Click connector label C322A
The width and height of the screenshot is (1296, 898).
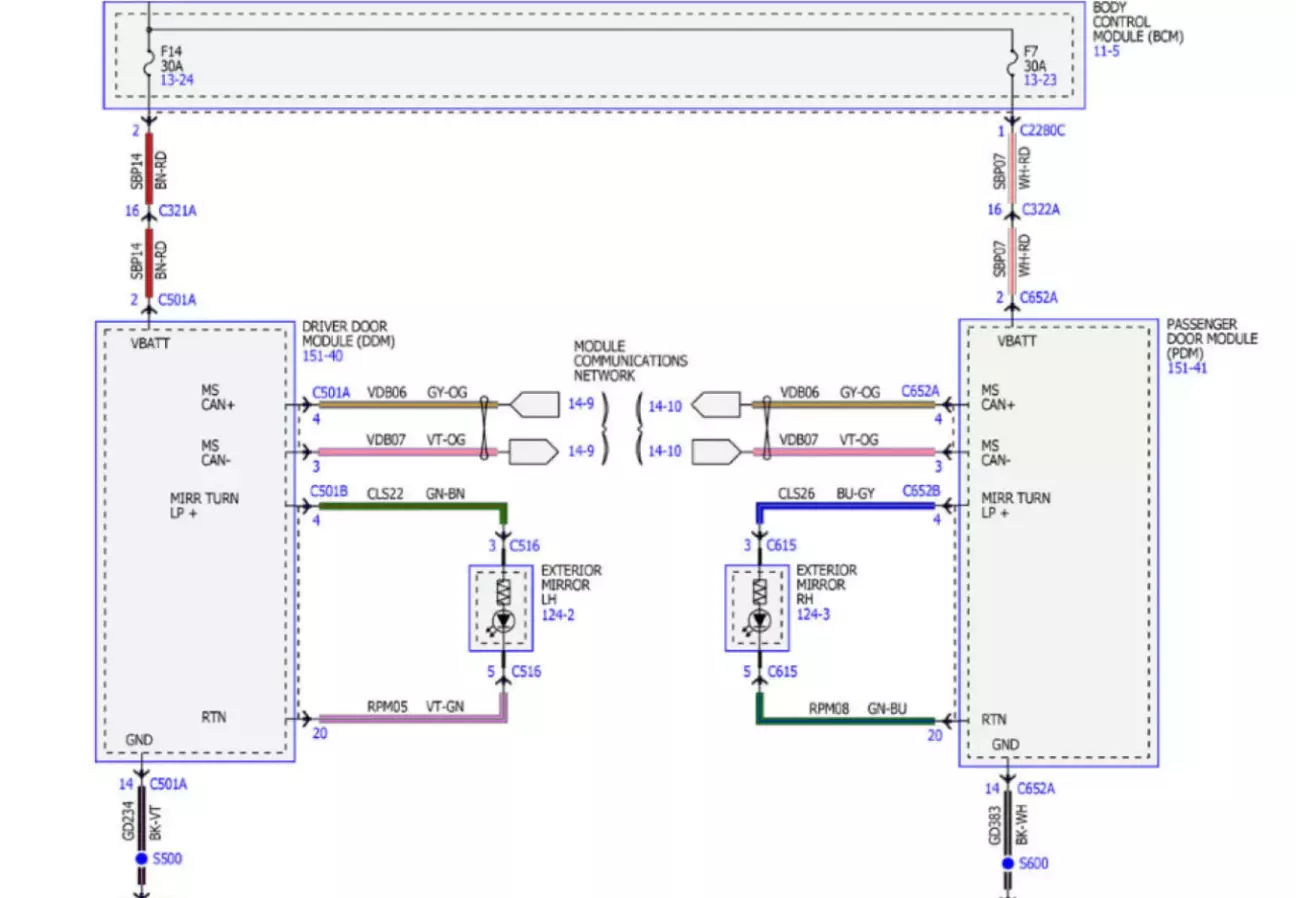(x=1040, y=209)
